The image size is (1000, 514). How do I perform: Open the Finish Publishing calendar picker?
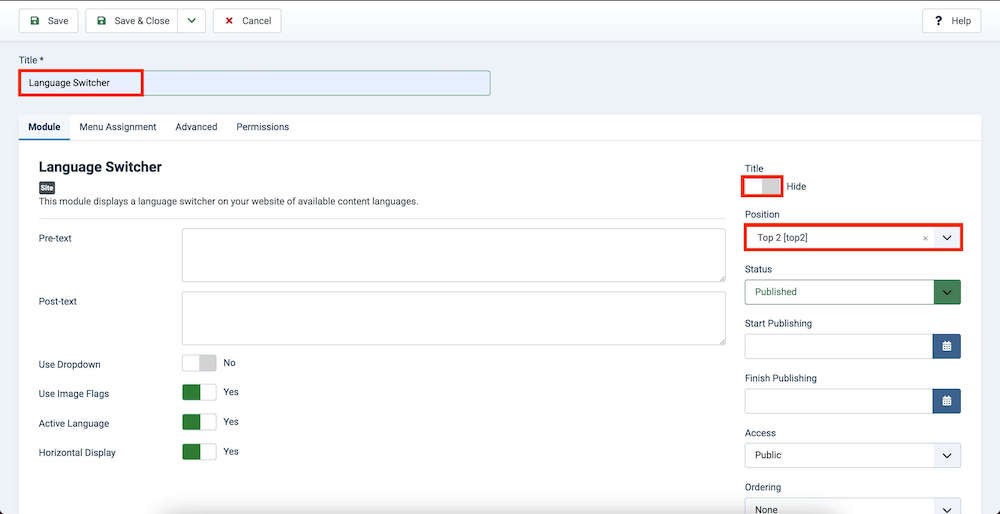point(946,401)
